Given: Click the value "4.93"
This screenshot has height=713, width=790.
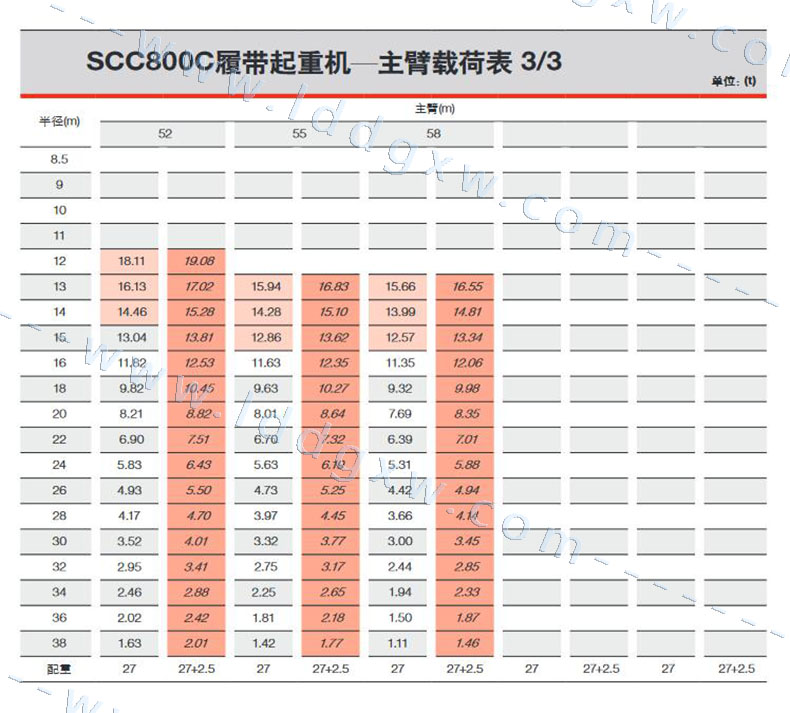Looking at the screenshot, I should pyautogui.click(x=129, y=490).
